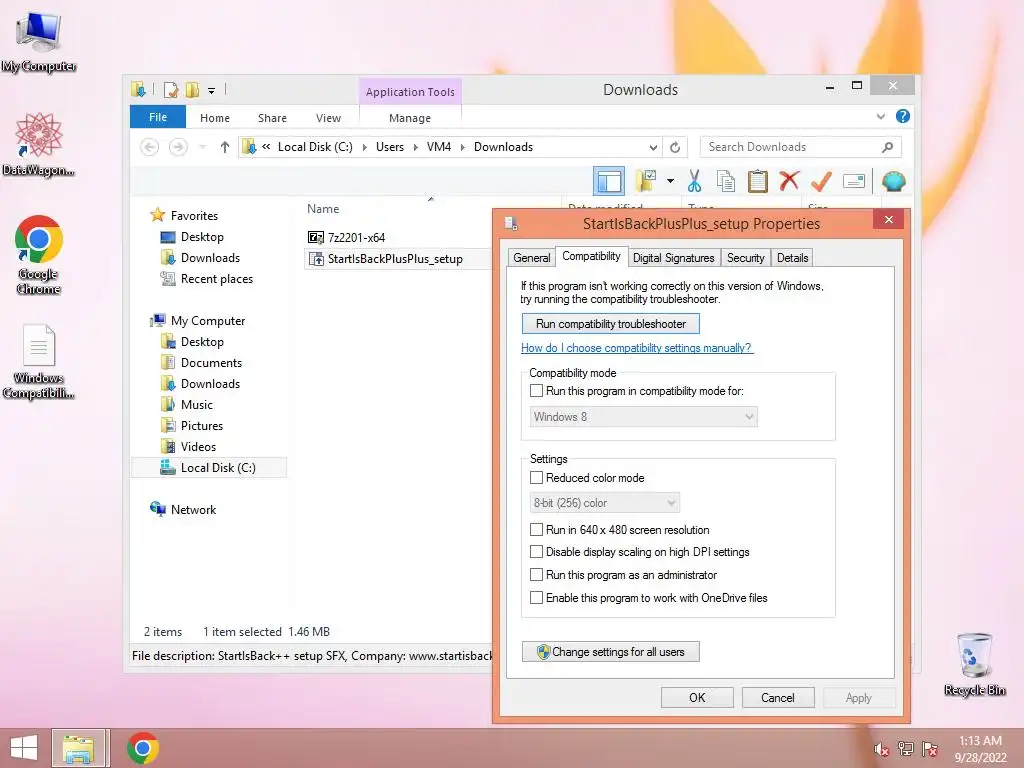Screen dimensions: 1024x768
Task: Click Users breadcrumb chevron in address bar
Action: [x=415, y=147]
